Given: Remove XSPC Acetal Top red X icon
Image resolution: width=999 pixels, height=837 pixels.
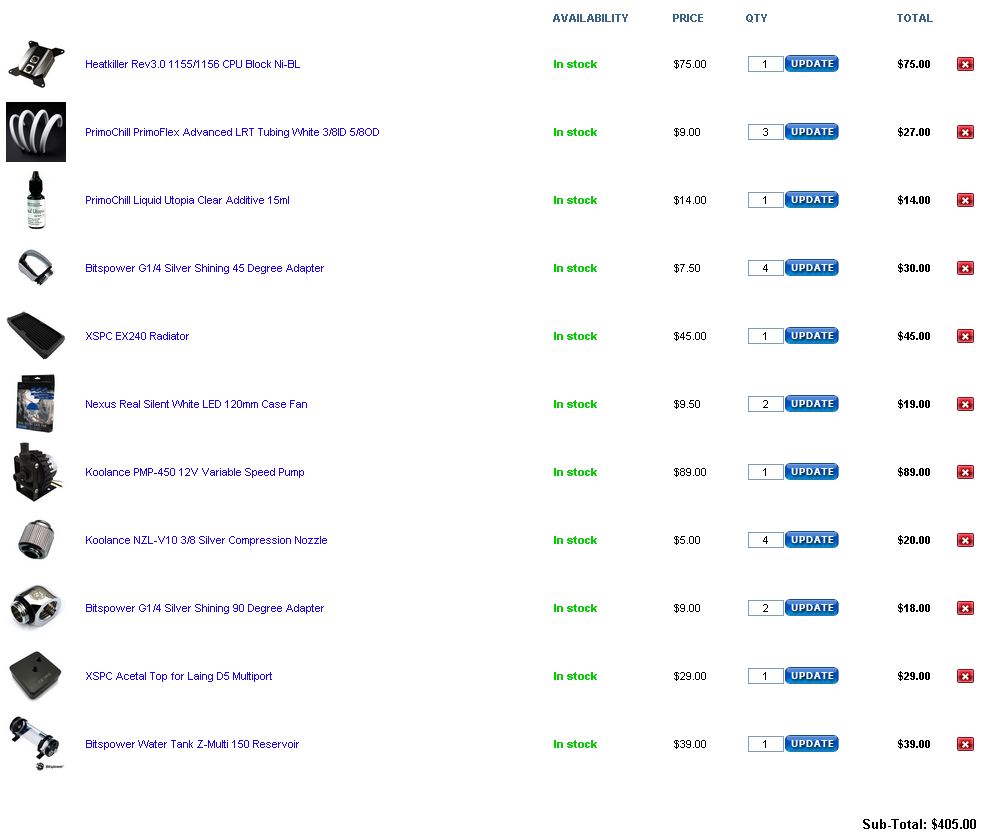Looking at the screenshot, I should click(x=965, y=676).
